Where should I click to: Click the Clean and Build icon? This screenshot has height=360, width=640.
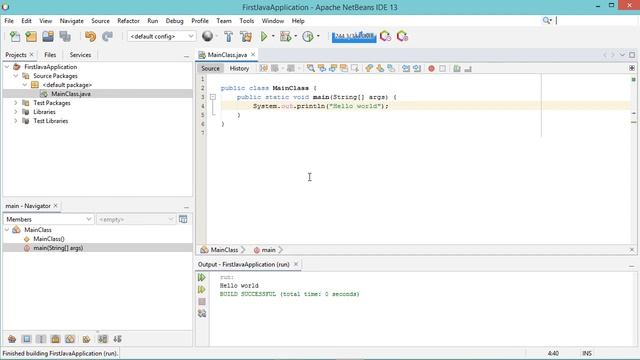pyautogui.click(x=246, y=36)
